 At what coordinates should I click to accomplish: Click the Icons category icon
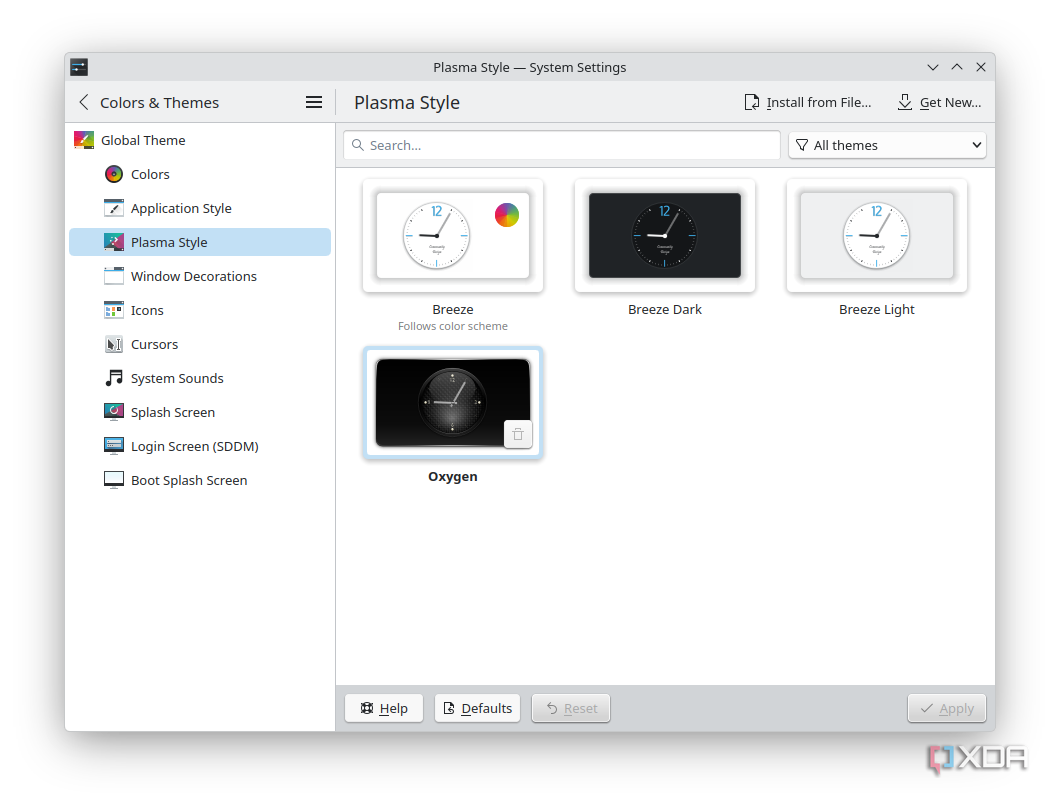(114, 310)
